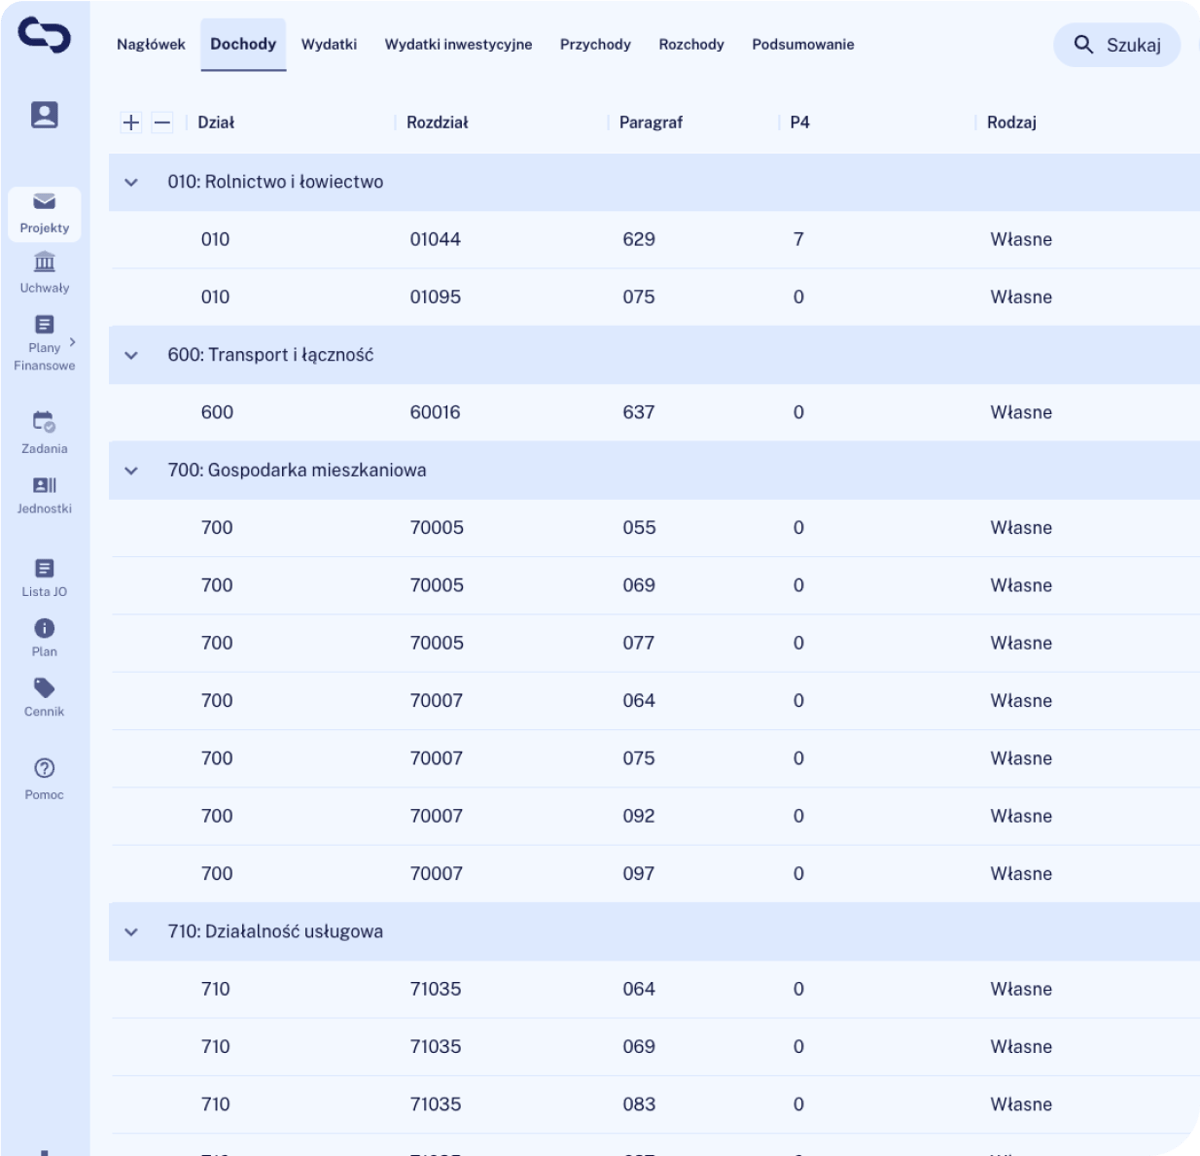1200x1156 pixels.
Task: Select paragraf 055 in rozdział 70005
Action: 639,527
